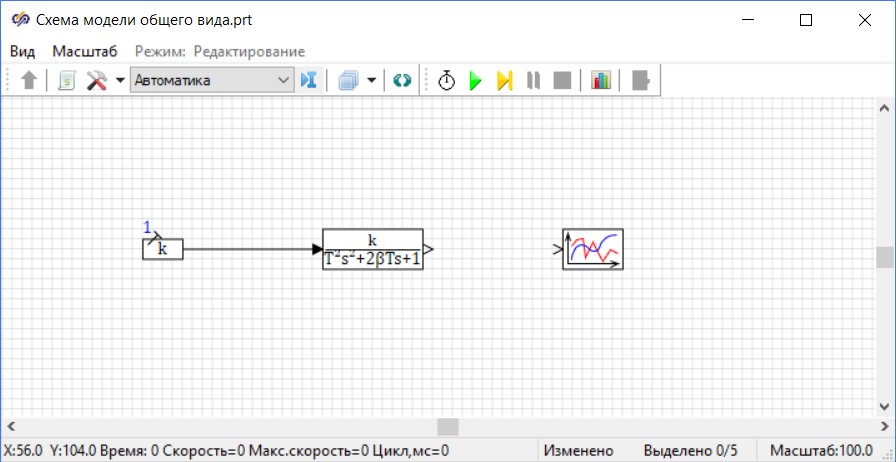
Task: Open the colored bar chart icon
Action: pos(601,81)
